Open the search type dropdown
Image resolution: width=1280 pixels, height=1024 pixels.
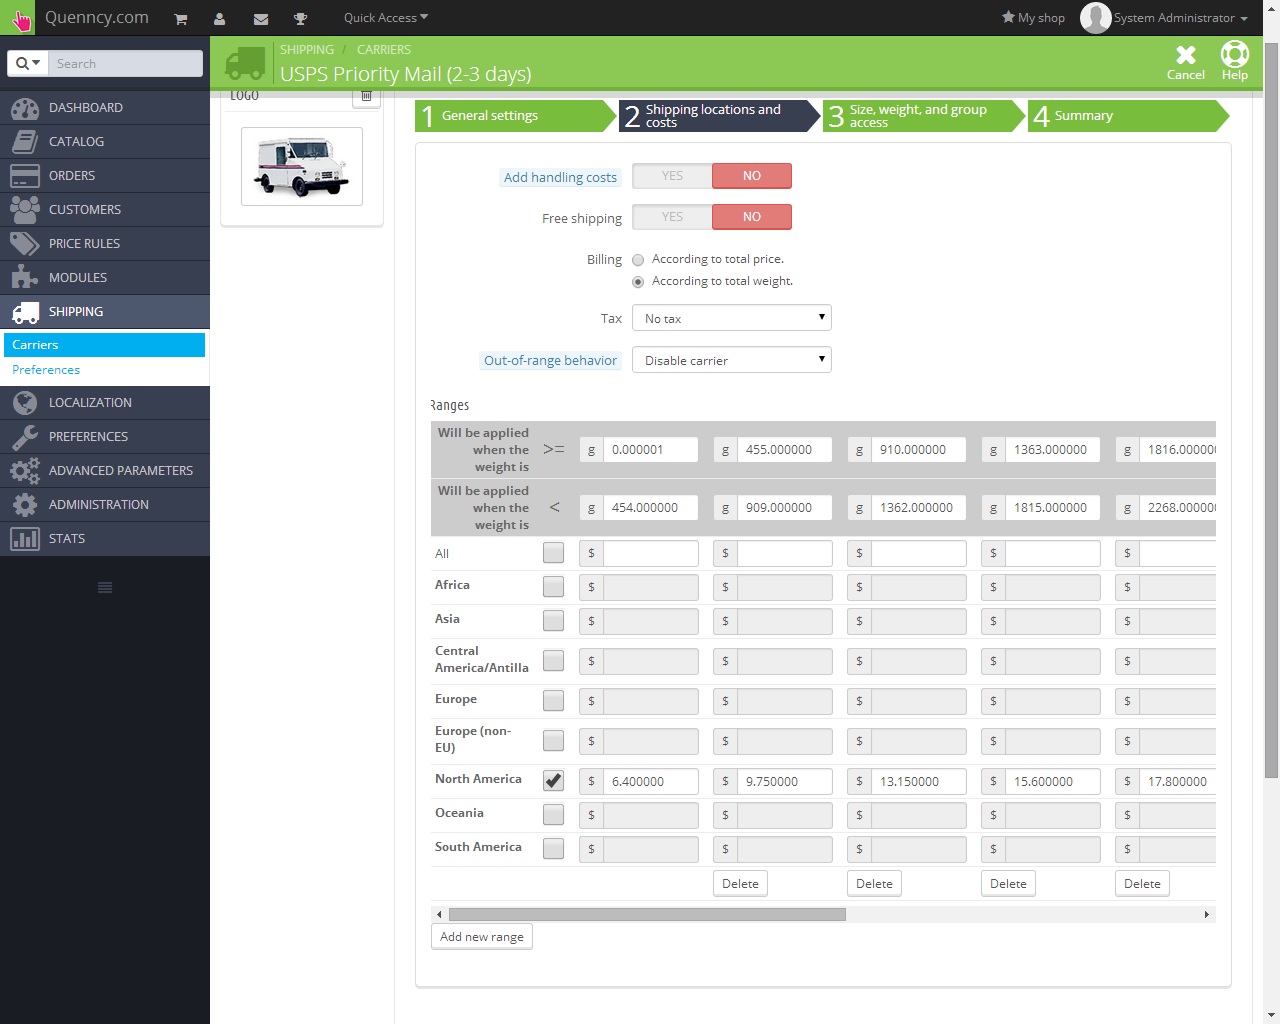pos(29,63)
